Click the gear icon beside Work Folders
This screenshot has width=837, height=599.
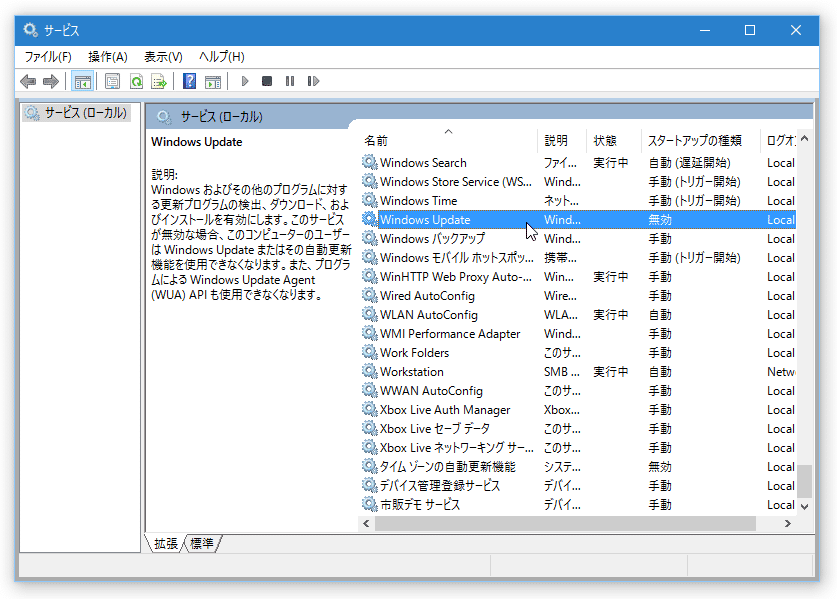pyautogui.click(x=369, y=352)
